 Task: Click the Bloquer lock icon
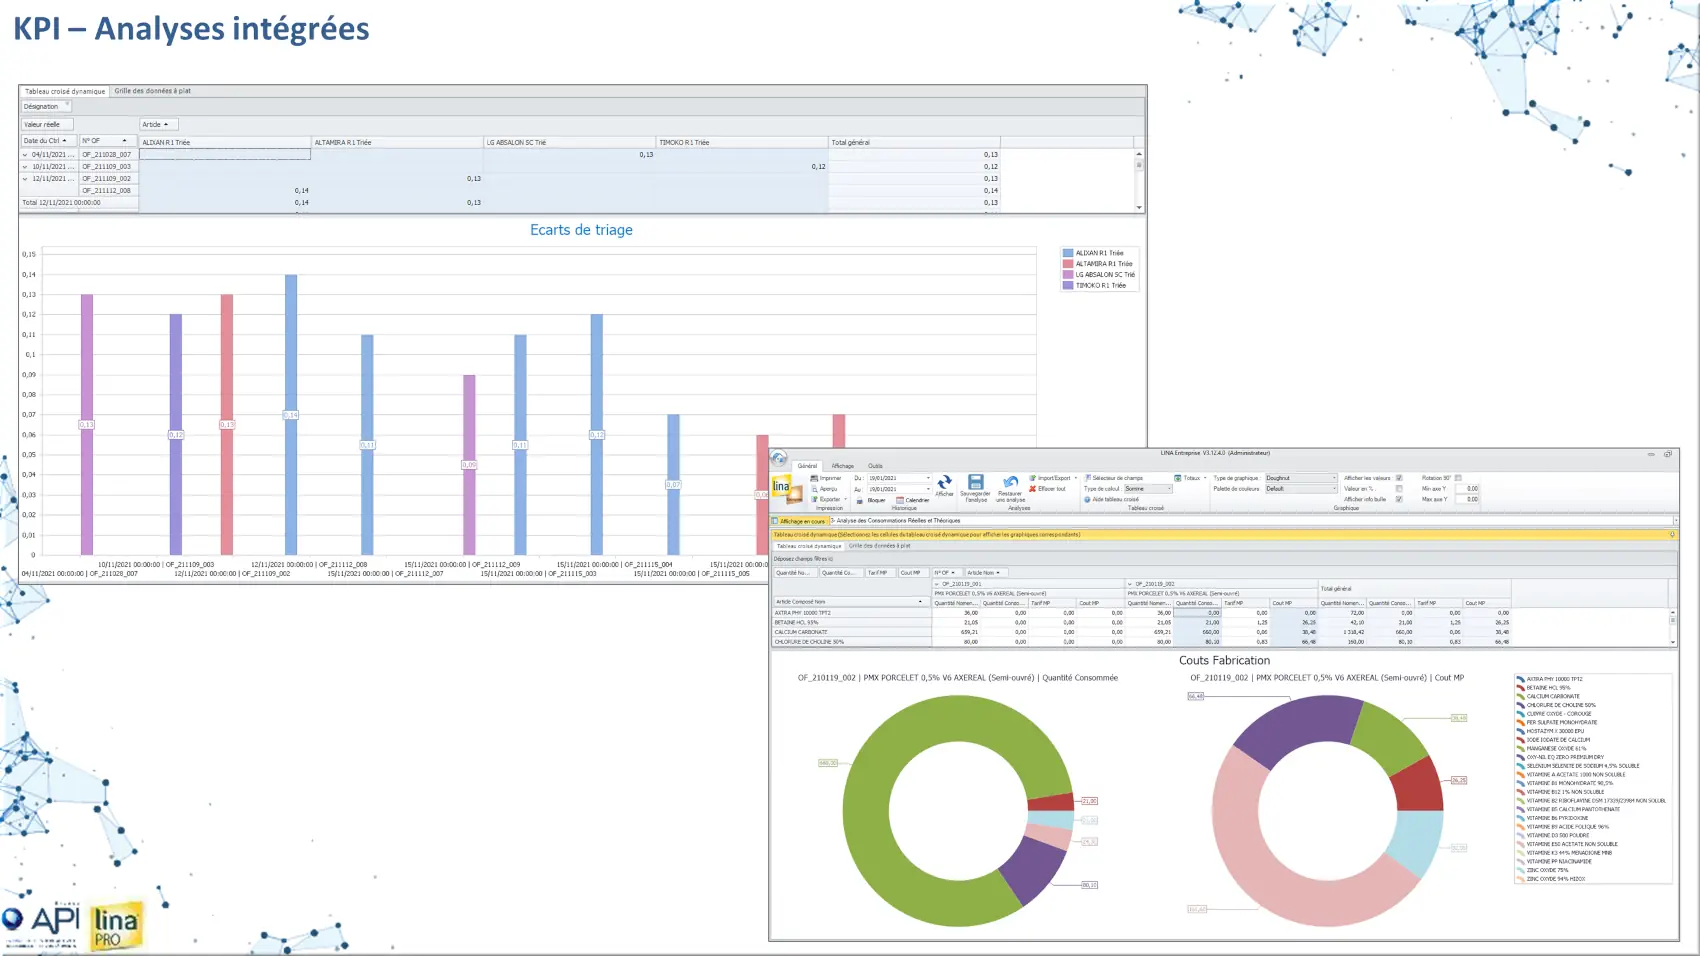[860, 500]
